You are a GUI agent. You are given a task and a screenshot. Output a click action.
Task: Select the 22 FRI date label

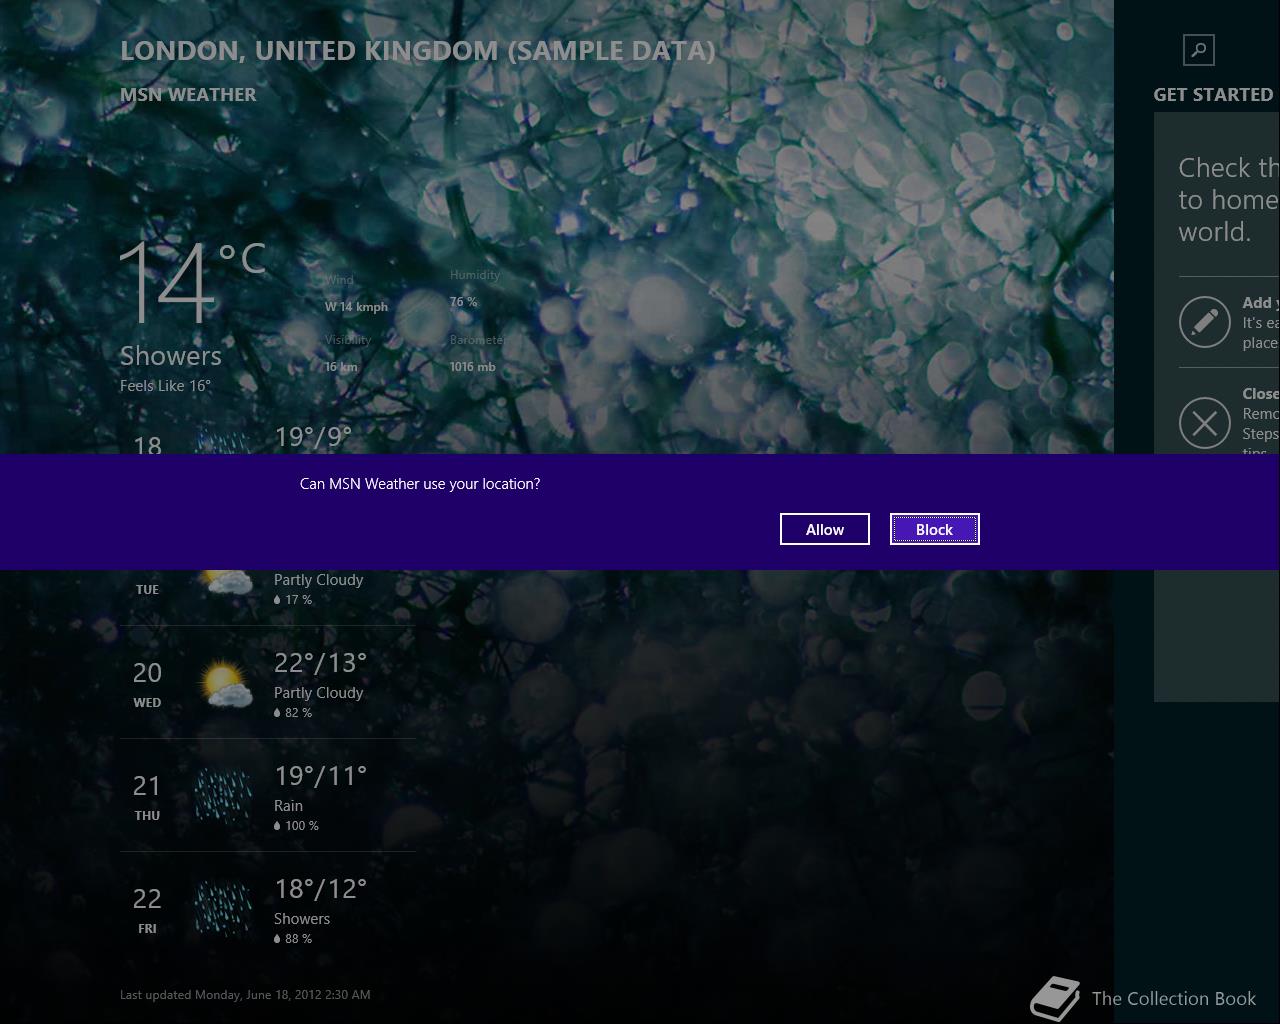147,910
